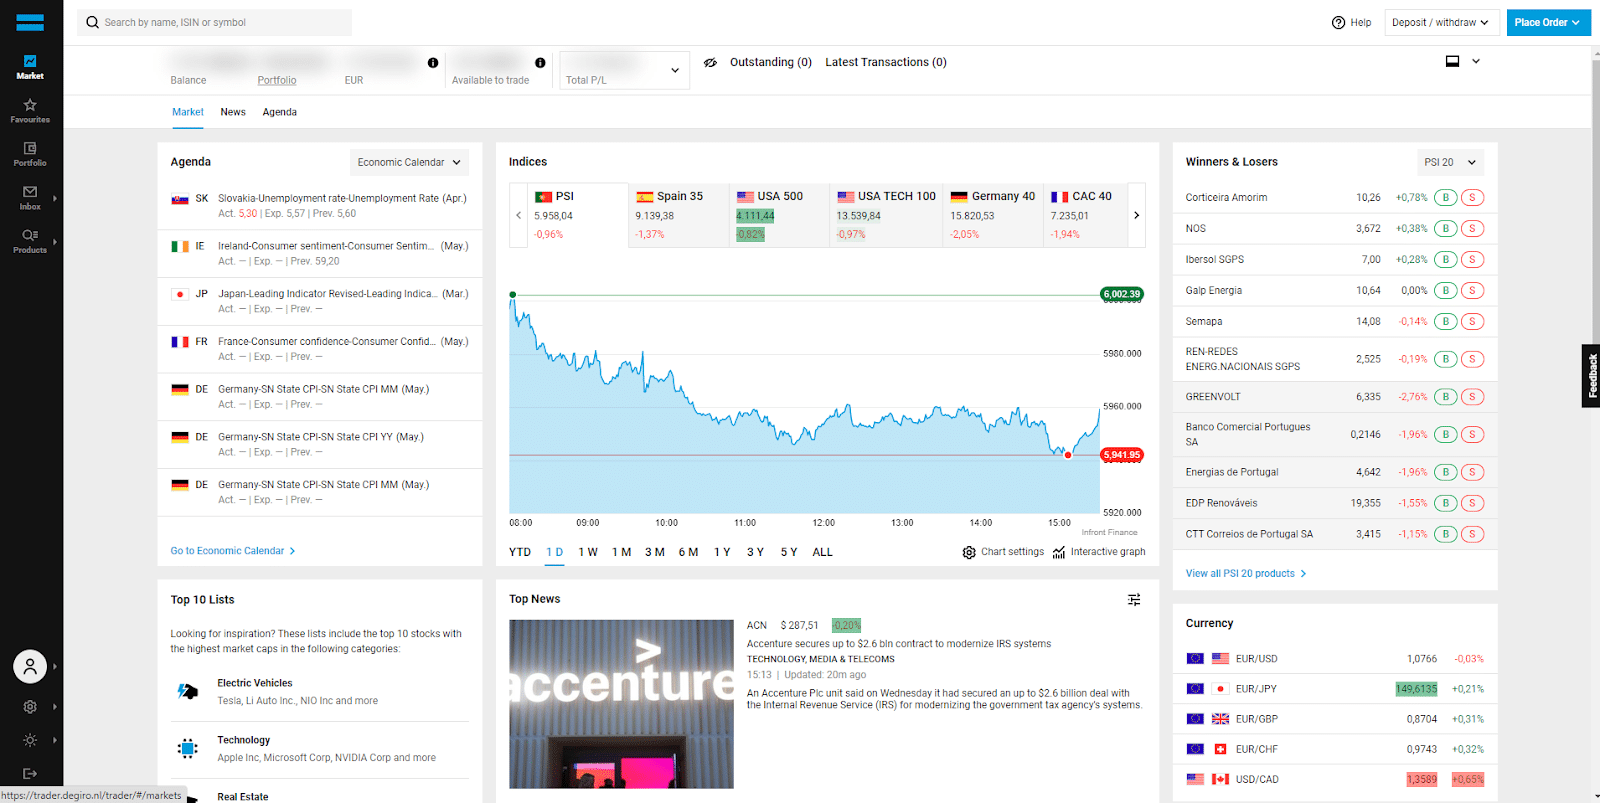
Task: Open Portfolio icon in sidebar
Action: point(30,154)
